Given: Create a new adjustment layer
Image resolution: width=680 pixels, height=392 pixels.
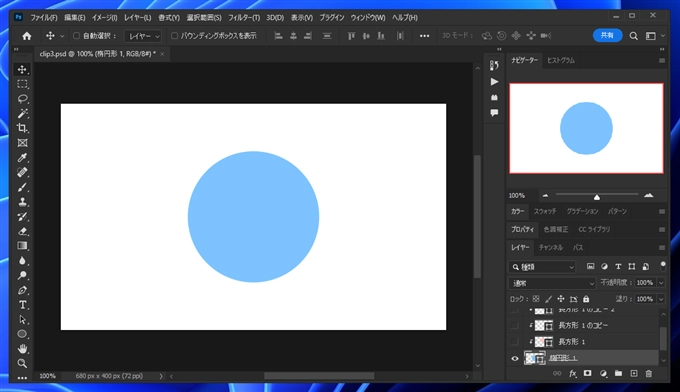Looking at the screenshot, I should pos(603,373).
